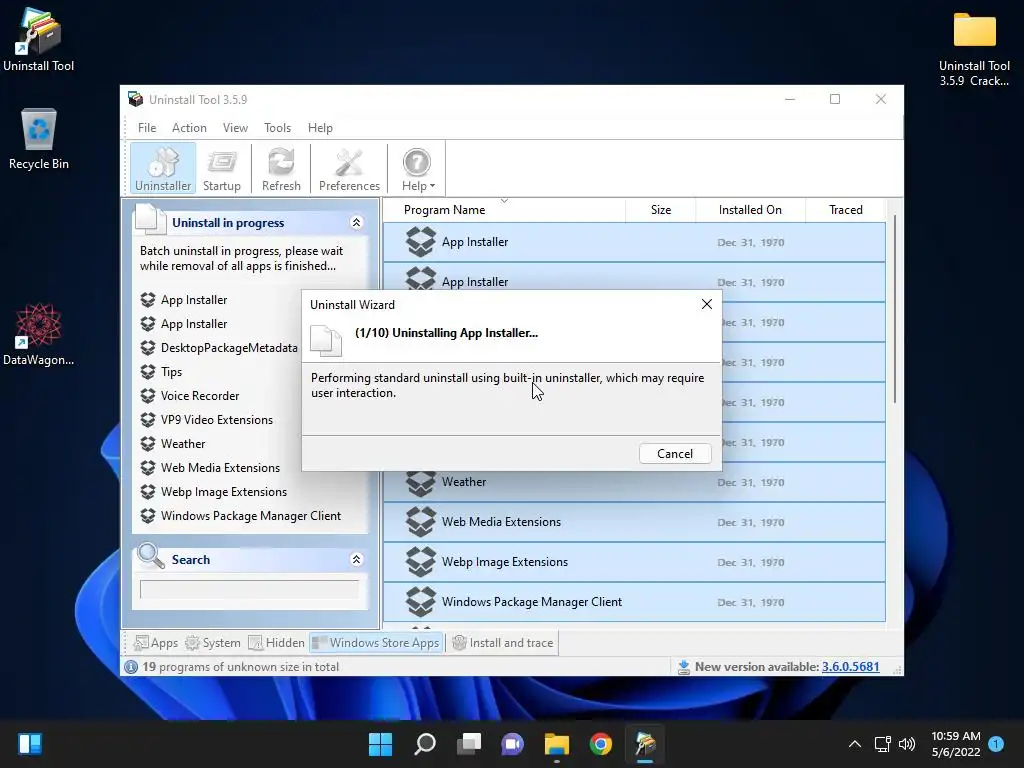
Task: Sort by Size column header
Action: coord(660,210)
